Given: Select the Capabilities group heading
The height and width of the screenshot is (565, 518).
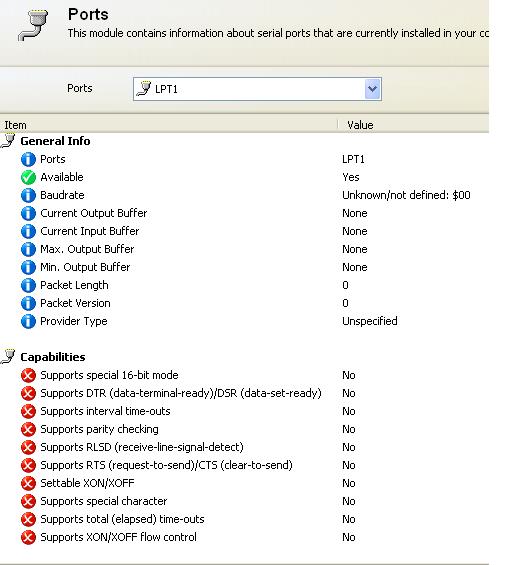Looking at the screenshot, I should click(x=53, y=357).
